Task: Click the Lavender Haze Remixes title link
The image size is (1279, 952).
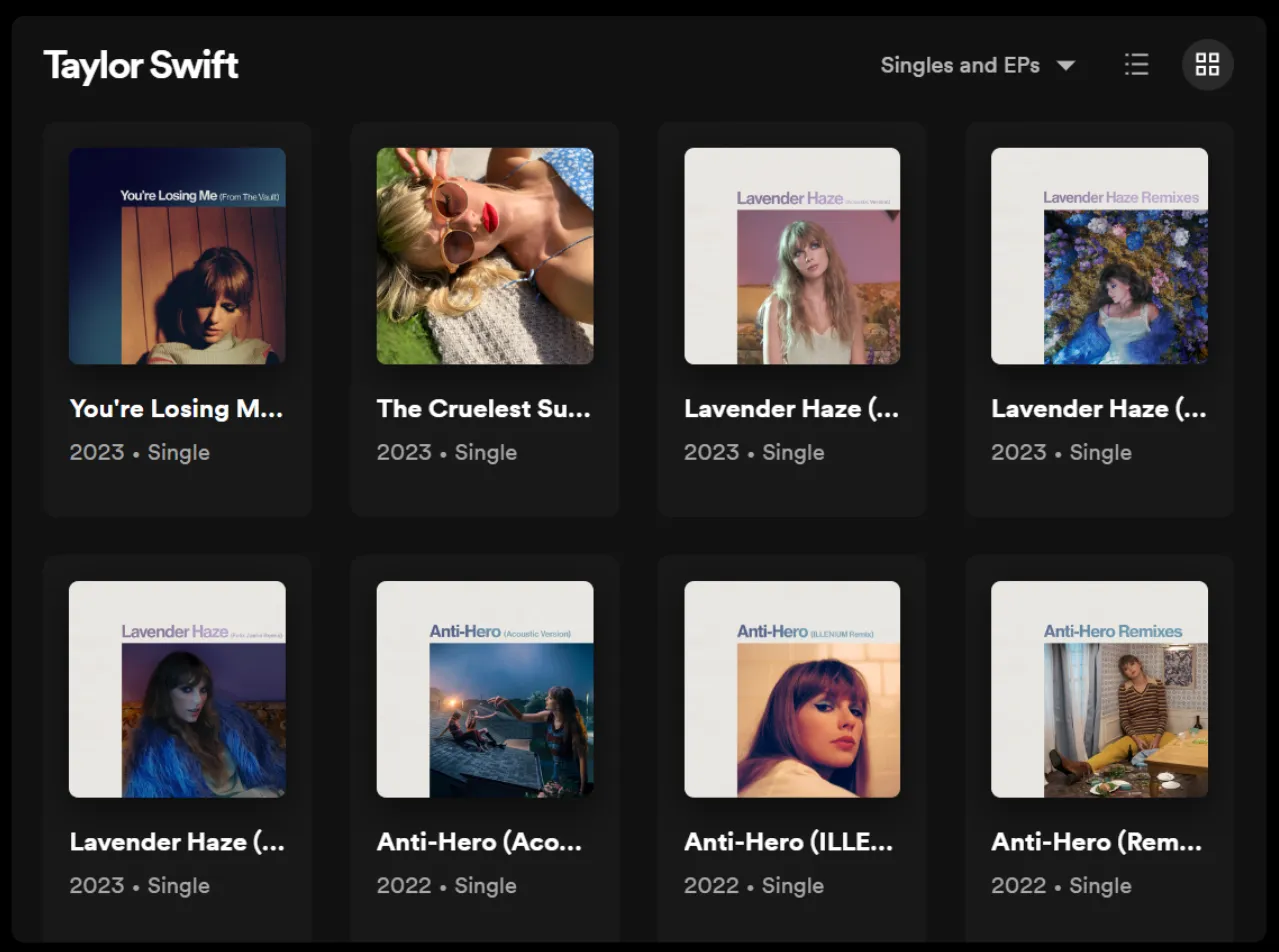Action: coord(1097,408)
